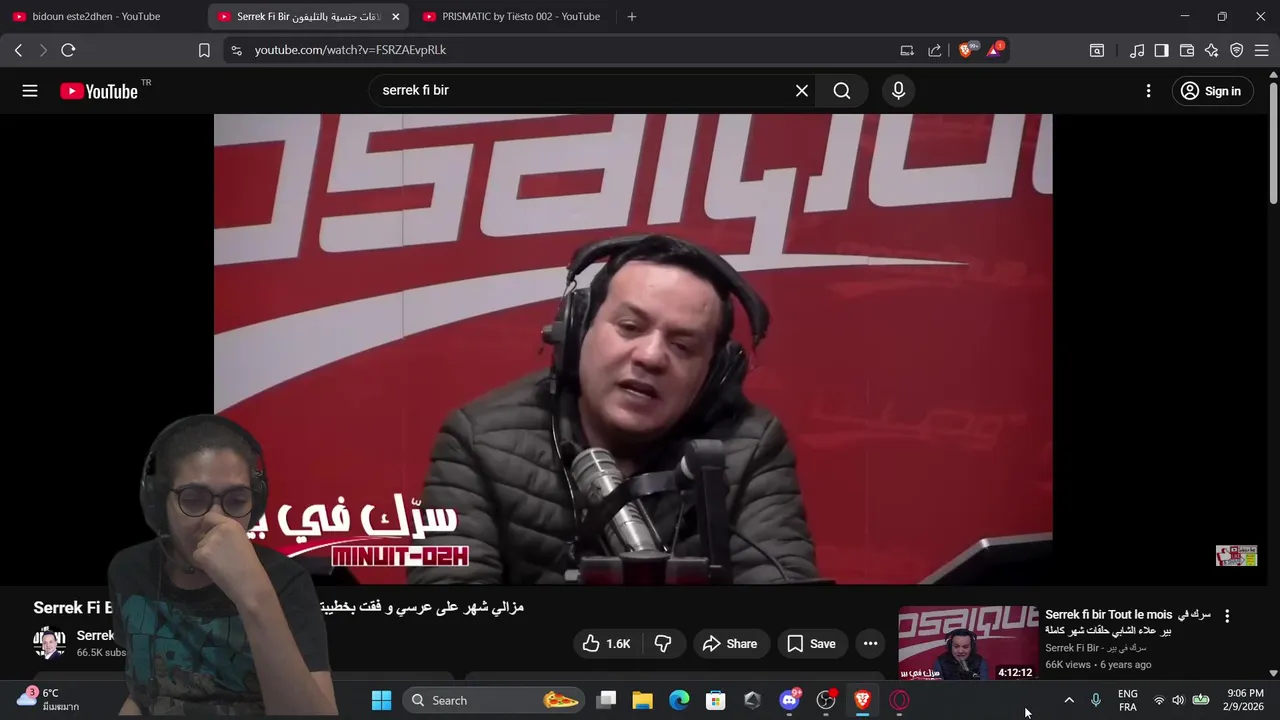The image size is (1280, 720).
Task: Close the Serrek Fi Bir tab
Action: tap(395, 17)
